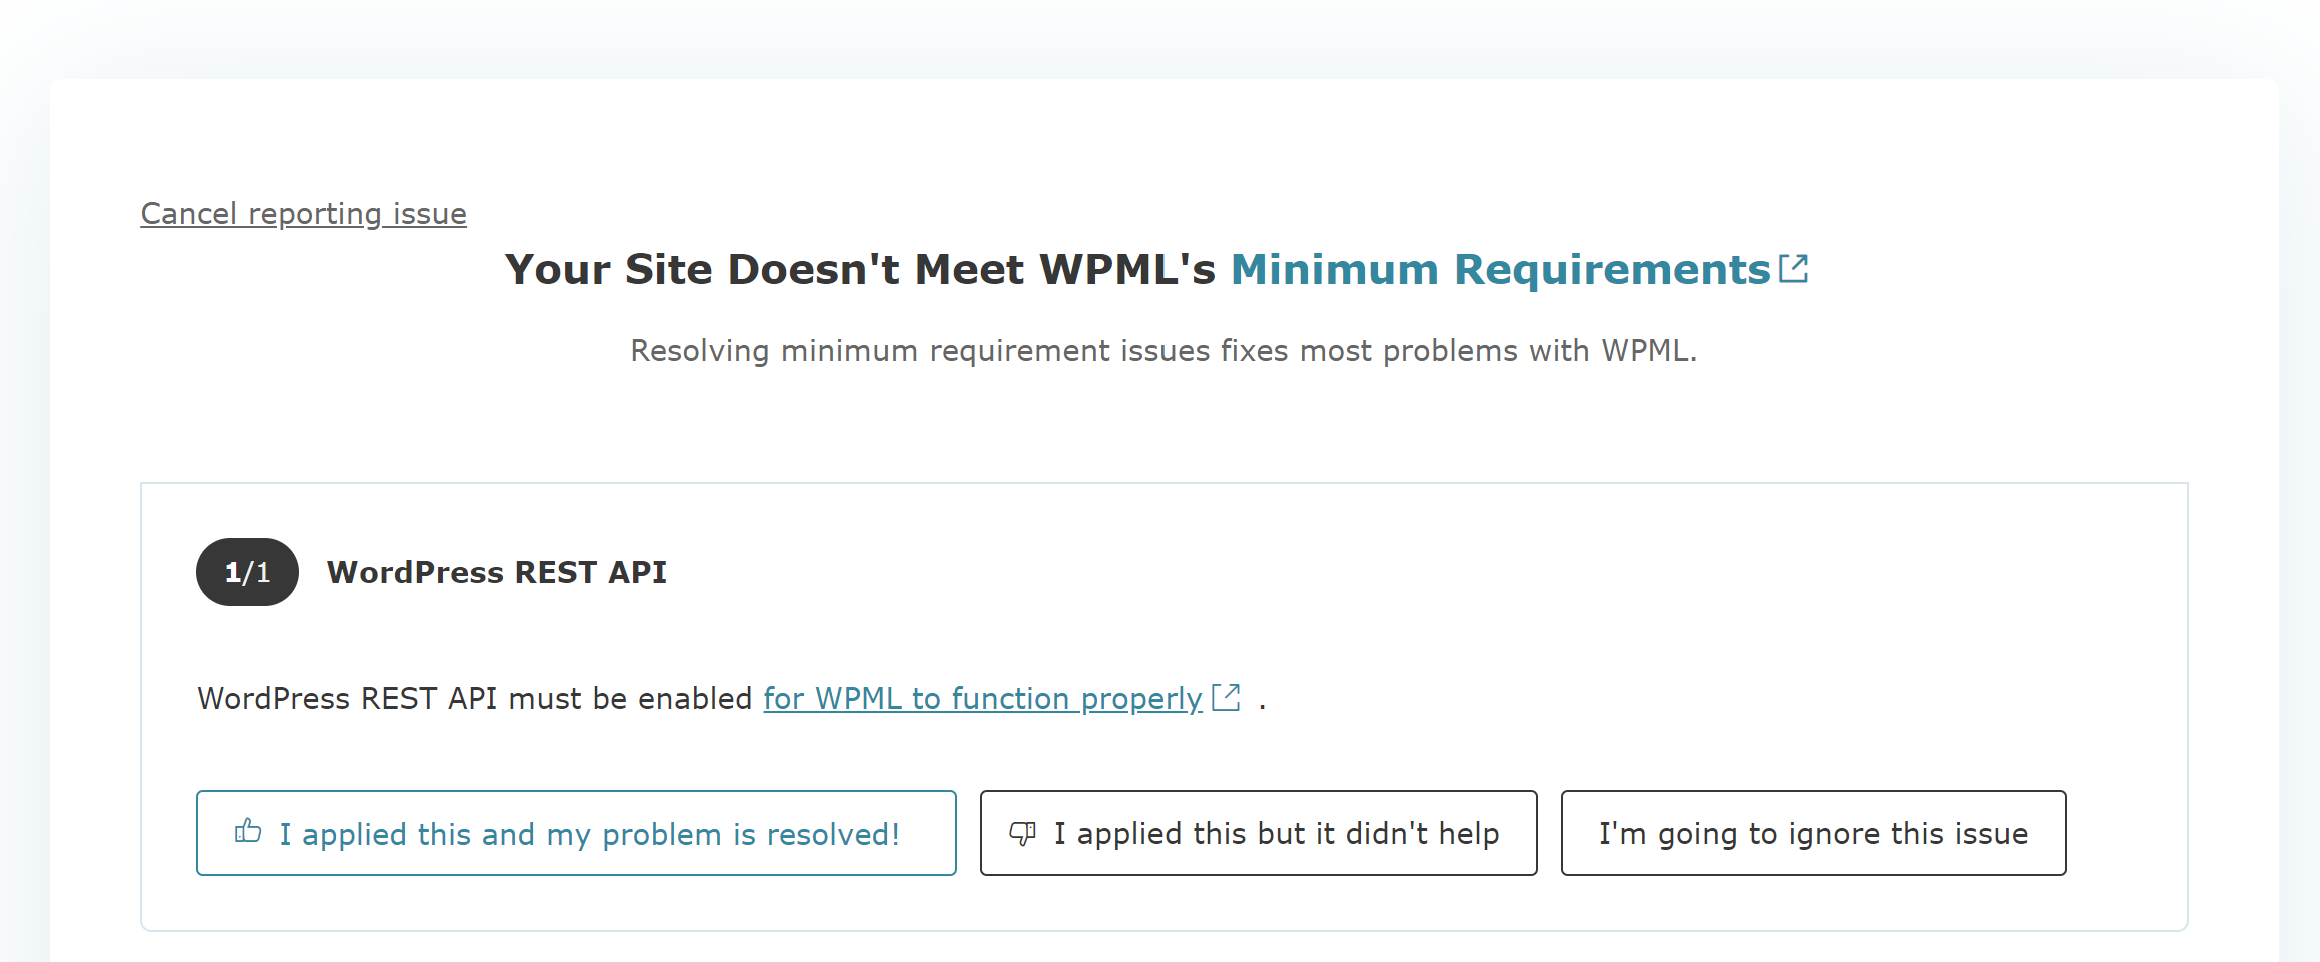Click the word 'WPML.' ending the subtitle
This screenshot has height=962, width=2320.
tap(1649, 351)
